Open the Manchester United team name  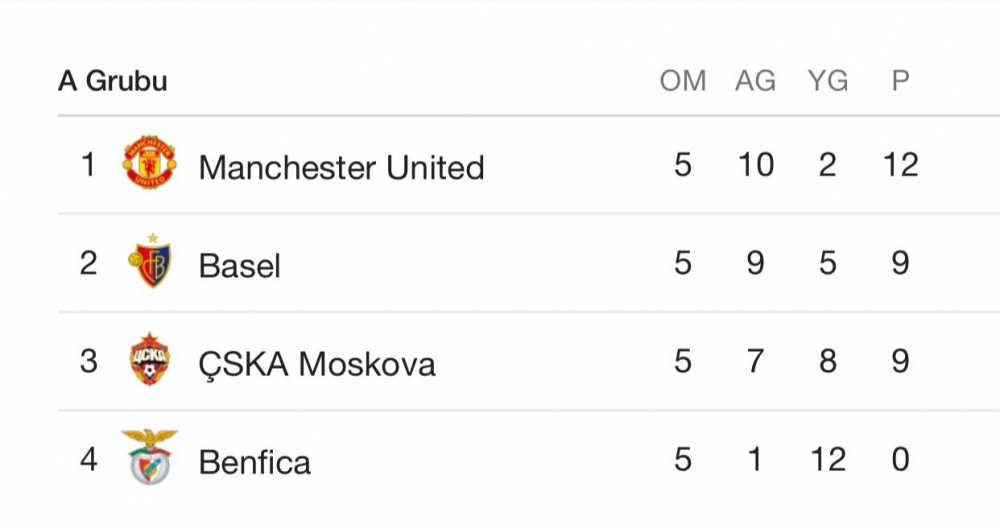[341, 167]
